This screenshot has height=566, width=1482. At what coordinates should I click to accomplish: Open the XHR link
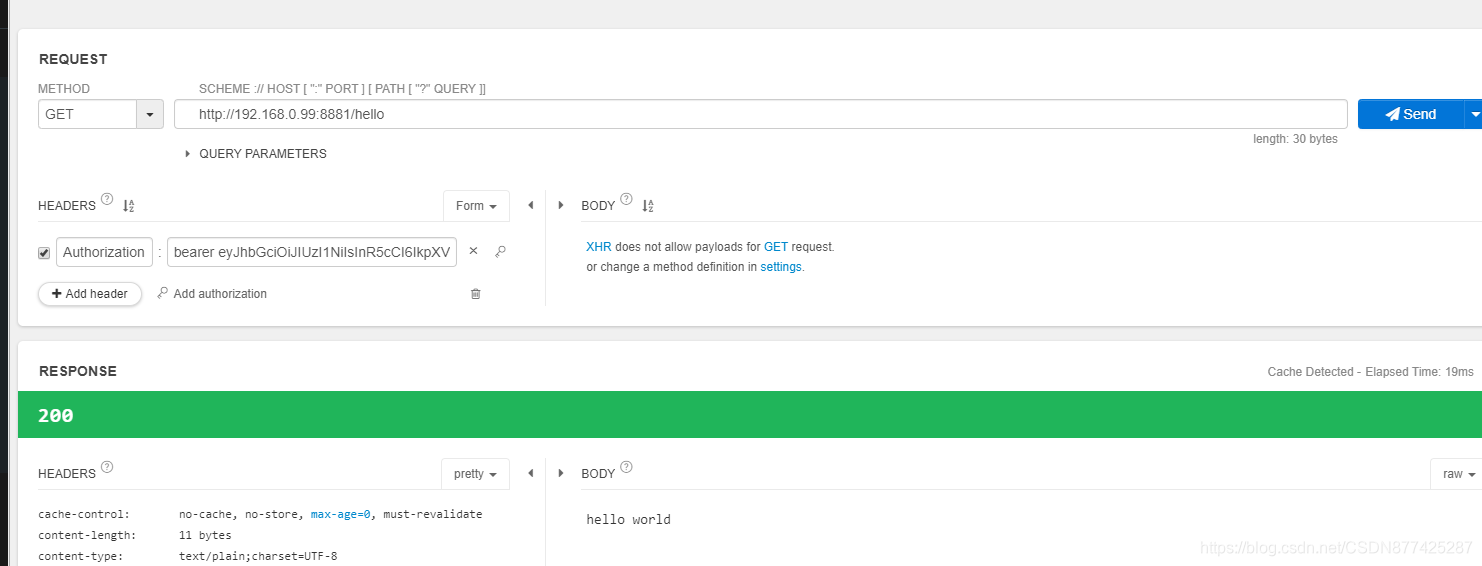tap(598, 246)
